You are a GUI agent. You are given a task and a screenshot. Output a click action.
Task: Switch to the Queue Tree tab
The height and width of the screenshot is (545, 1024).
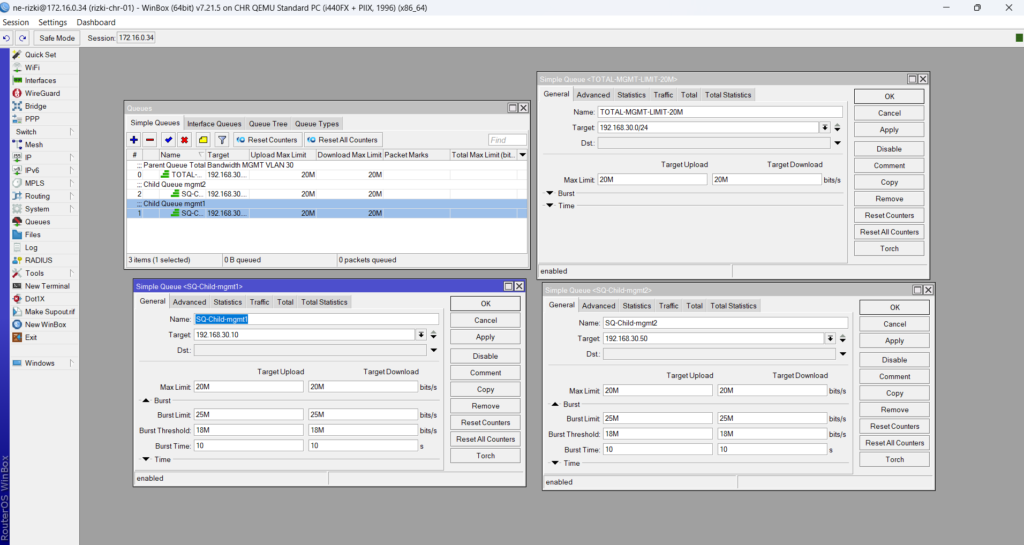(x=268, y=123)
